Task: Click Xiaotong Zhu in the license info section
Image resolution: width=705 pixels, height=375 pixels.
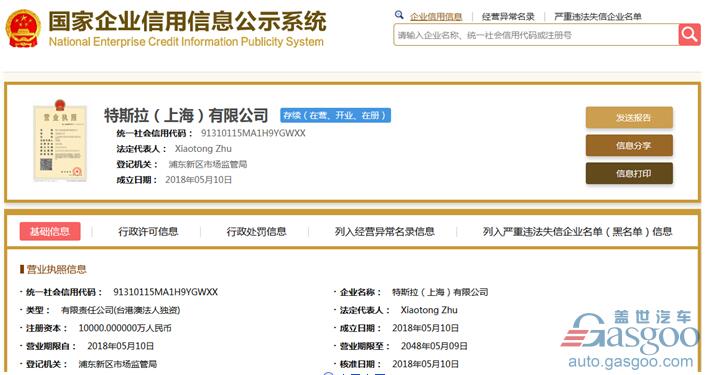Action: point(429,310)
